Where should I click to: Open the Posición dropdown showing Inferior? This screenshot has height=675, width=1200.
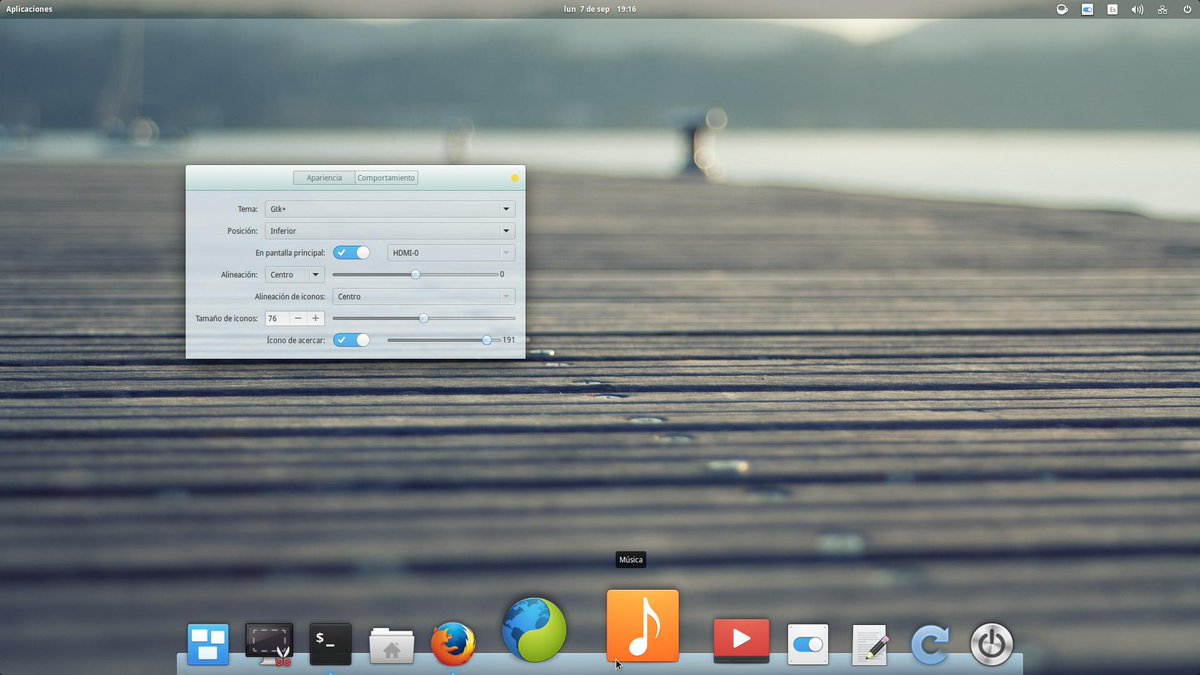click(x=390, y=231)
